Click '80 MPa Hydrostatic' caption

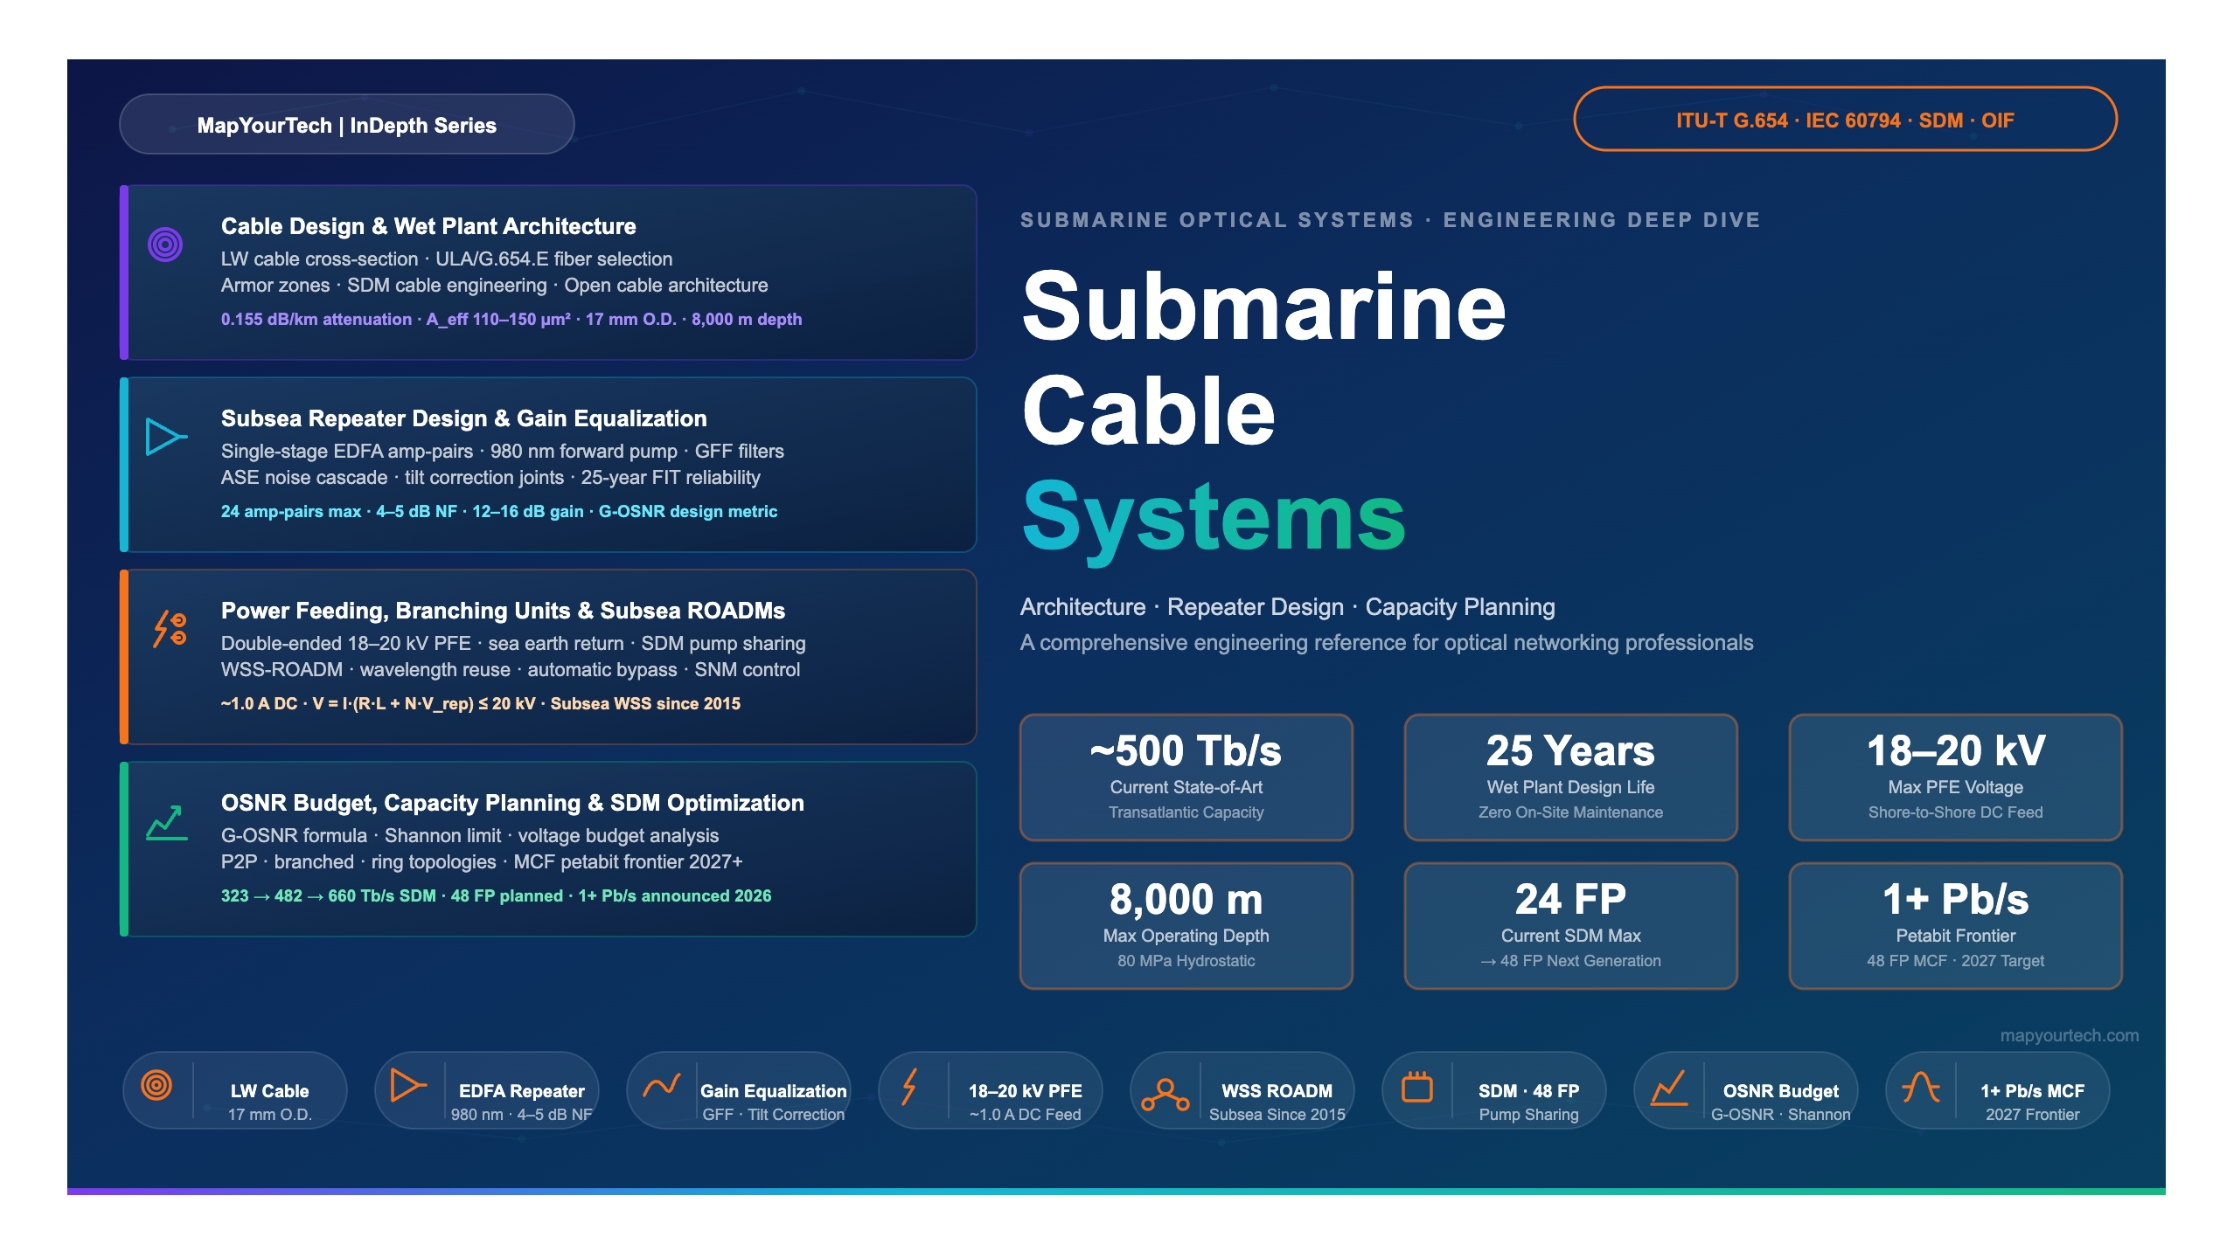click(x=1186, y=961)
